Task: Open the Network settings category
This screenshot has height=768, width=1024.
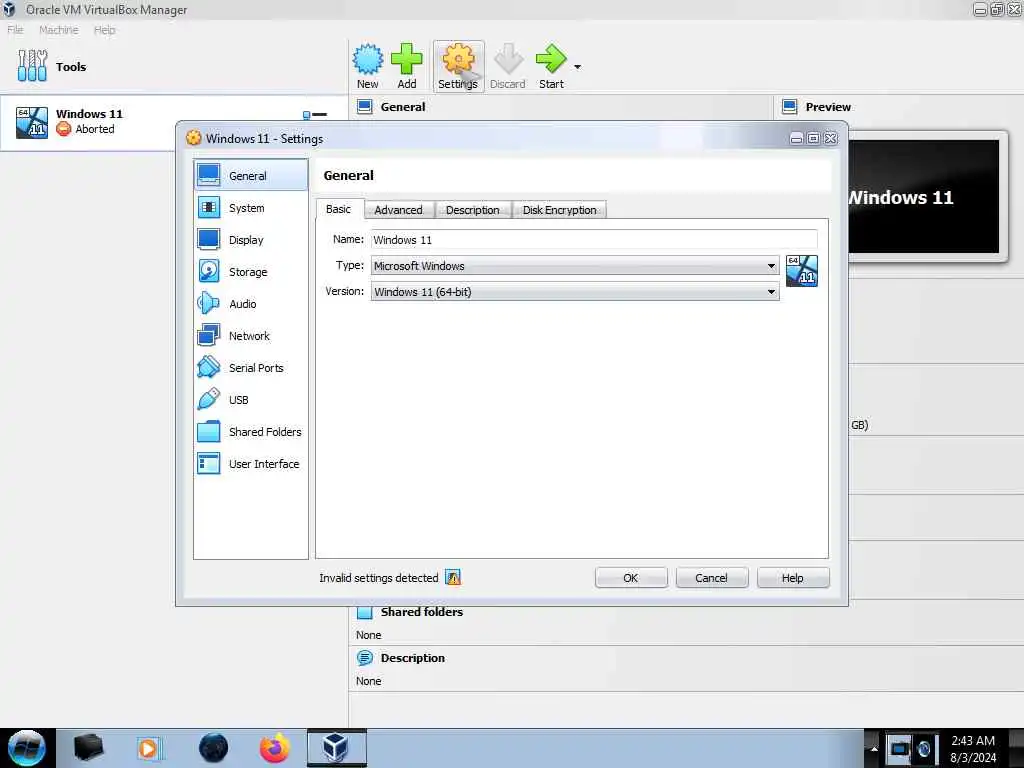Action: [251, 336]
